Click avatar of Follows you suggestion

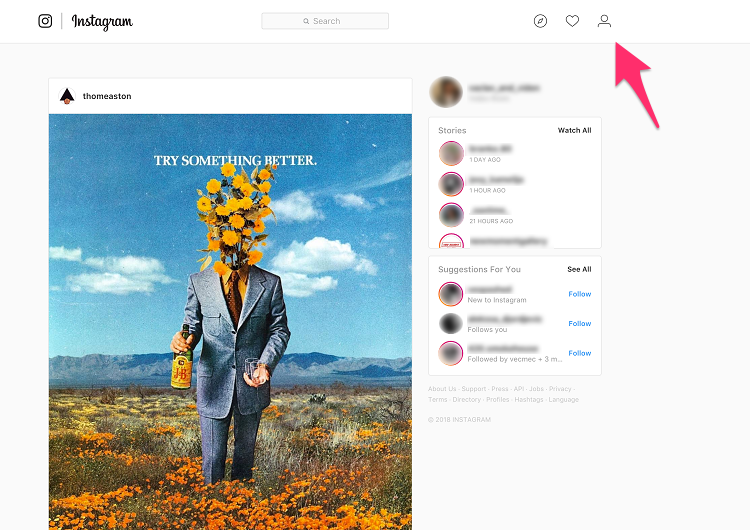(451, 324)
